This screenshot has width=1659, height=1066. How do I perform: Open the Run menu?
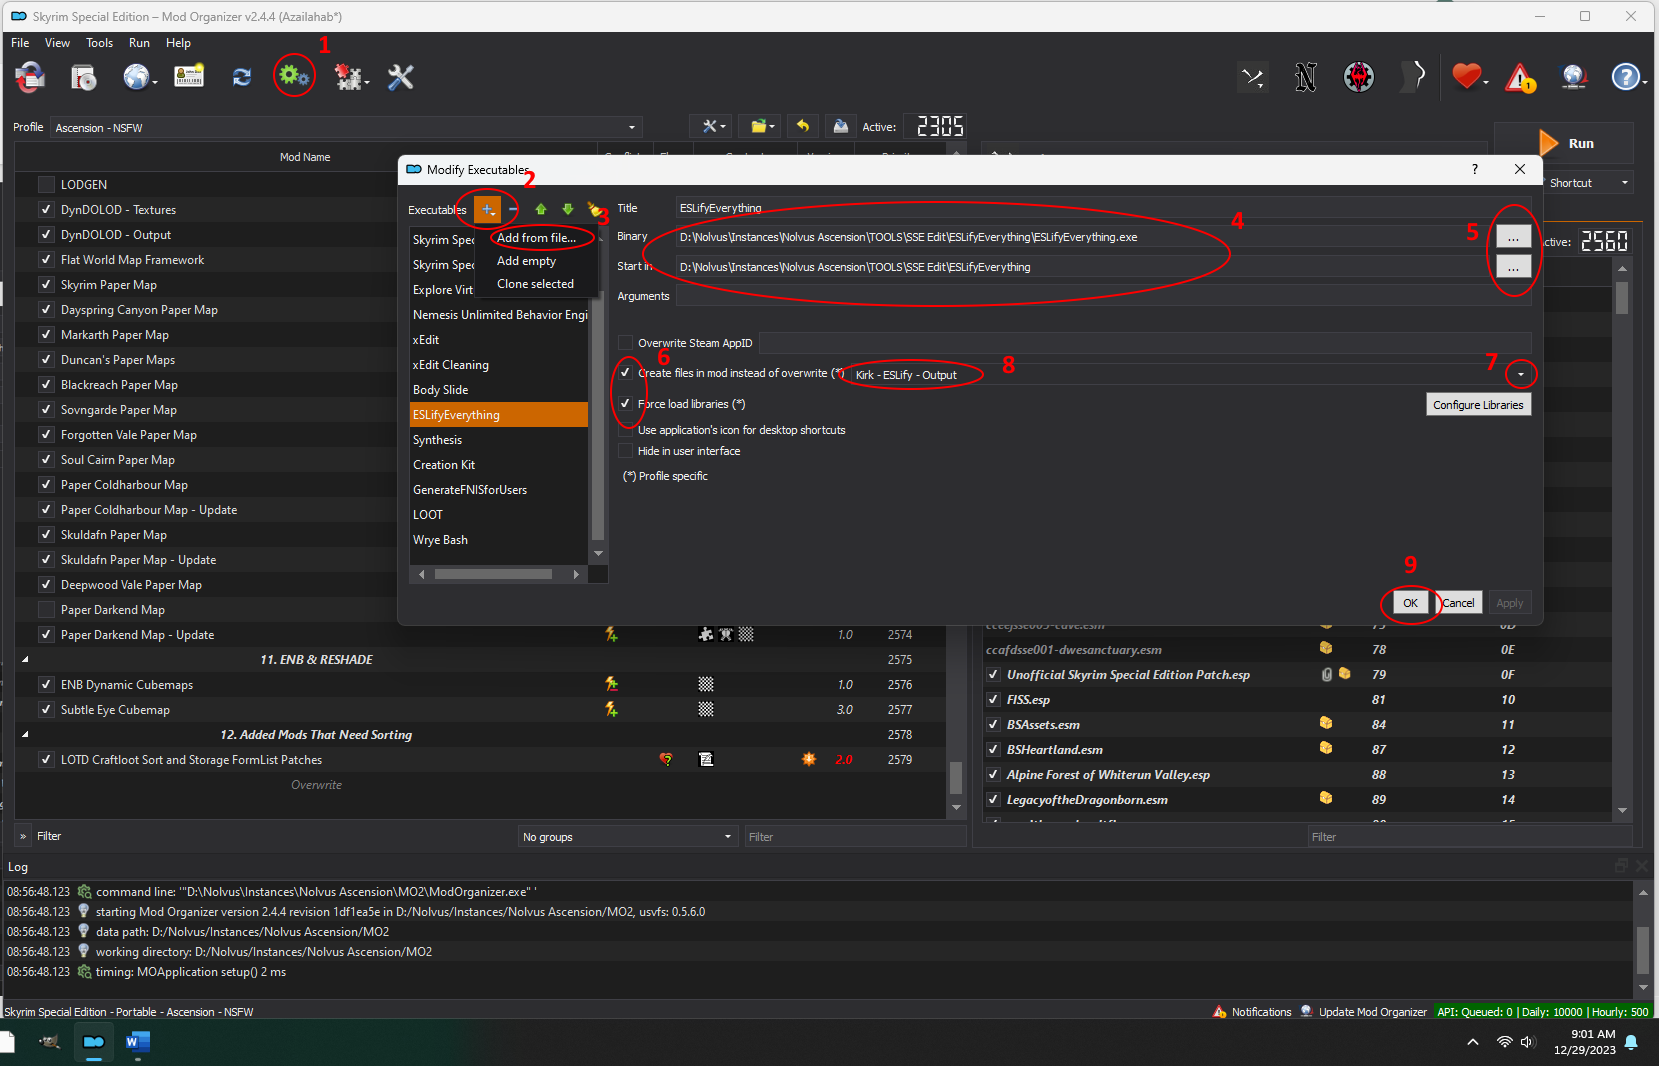[139, 43]
